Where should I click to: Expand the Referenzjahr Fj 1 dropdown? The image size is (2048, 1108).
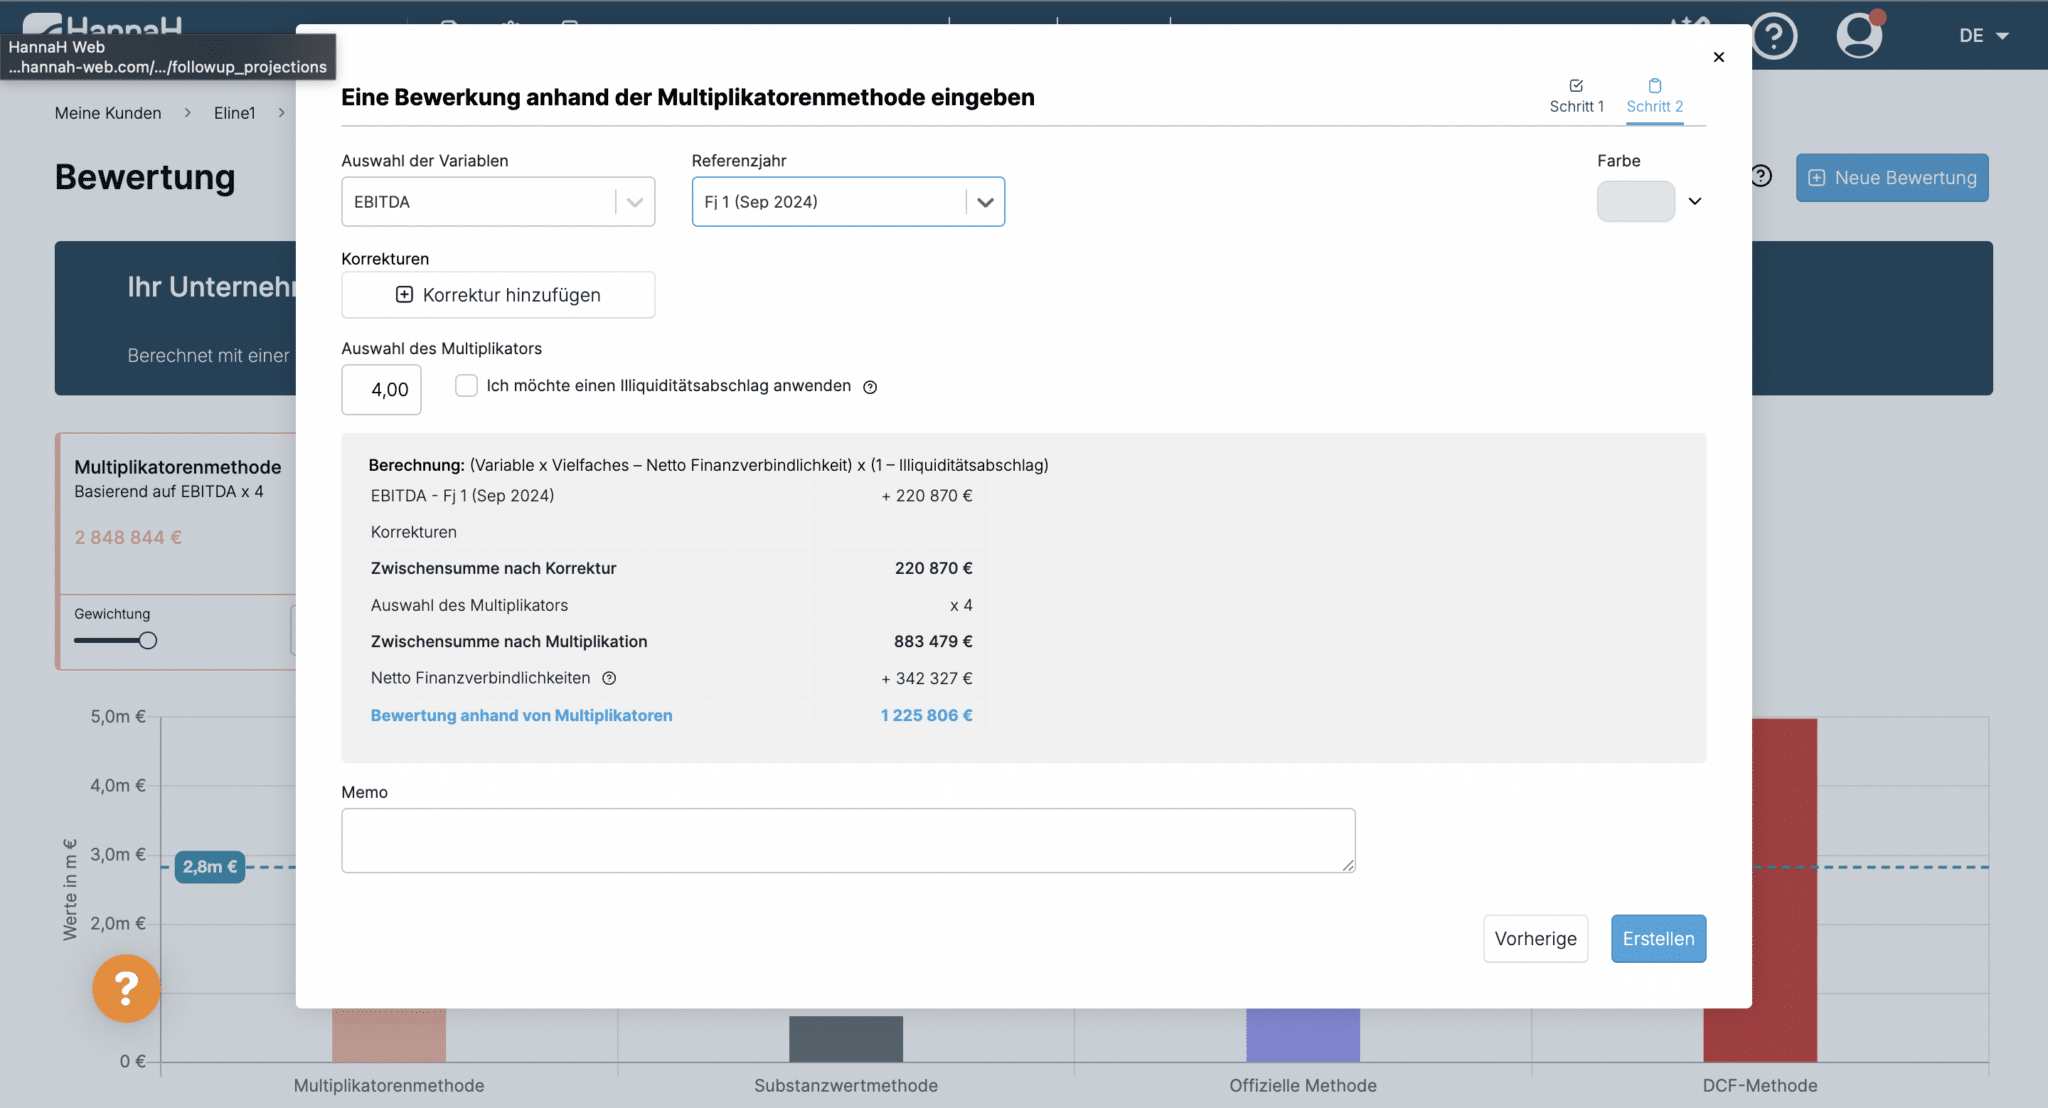pos(847,202)
